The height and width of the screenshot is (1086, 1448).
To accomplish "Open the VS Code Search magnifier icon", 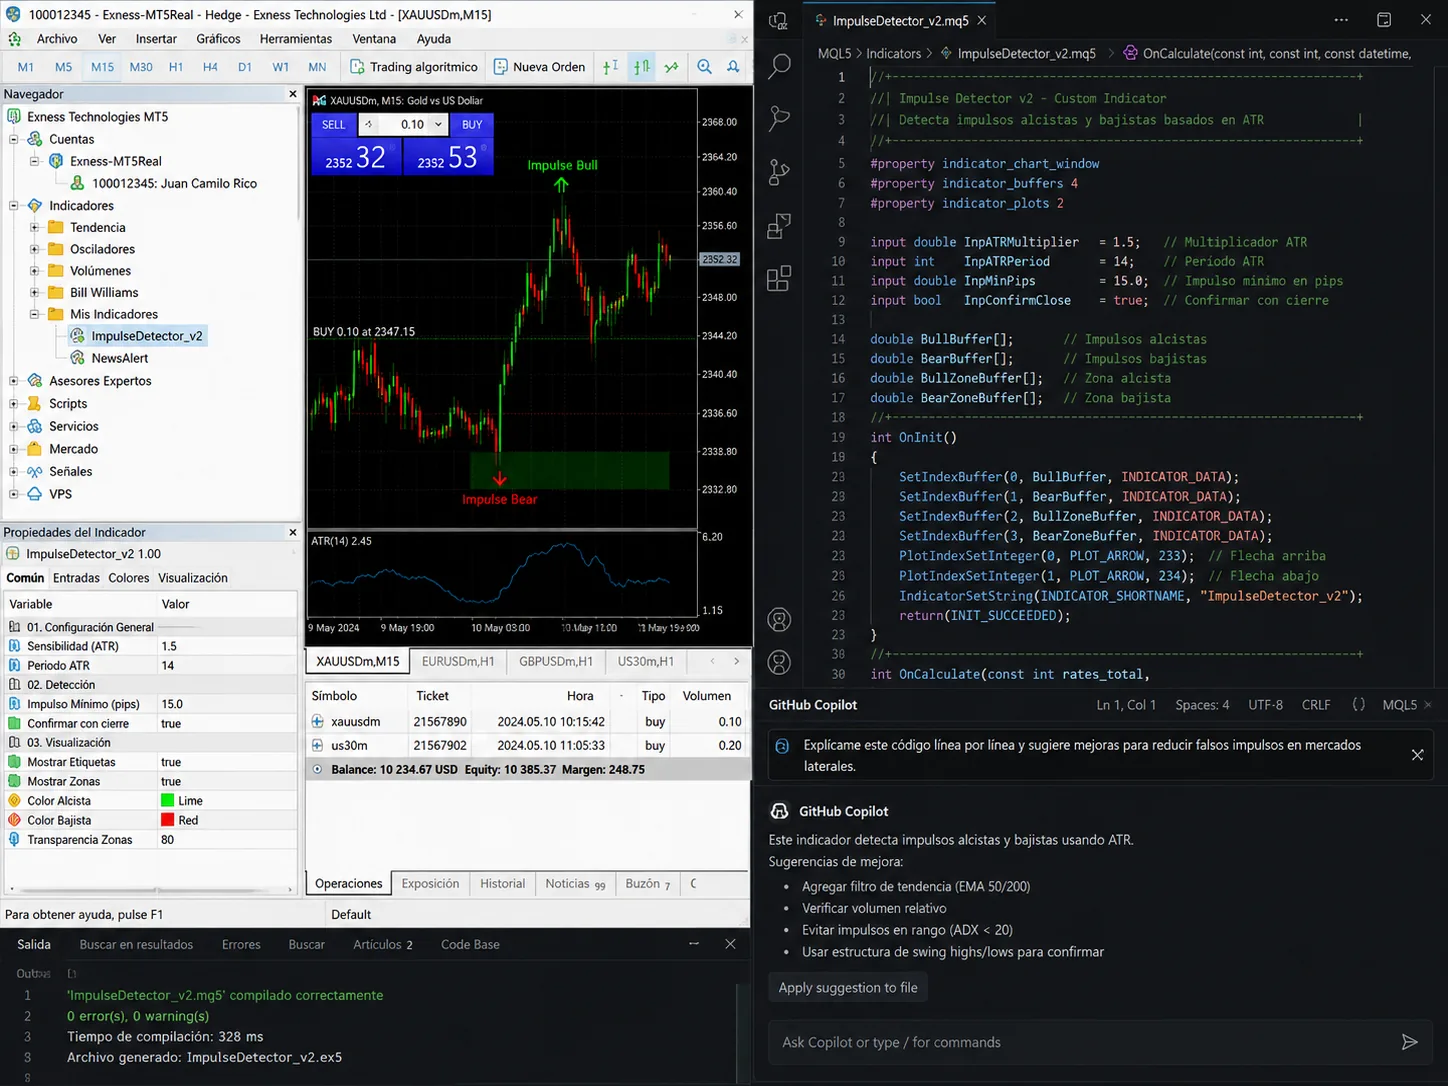I will click(779, 67).
